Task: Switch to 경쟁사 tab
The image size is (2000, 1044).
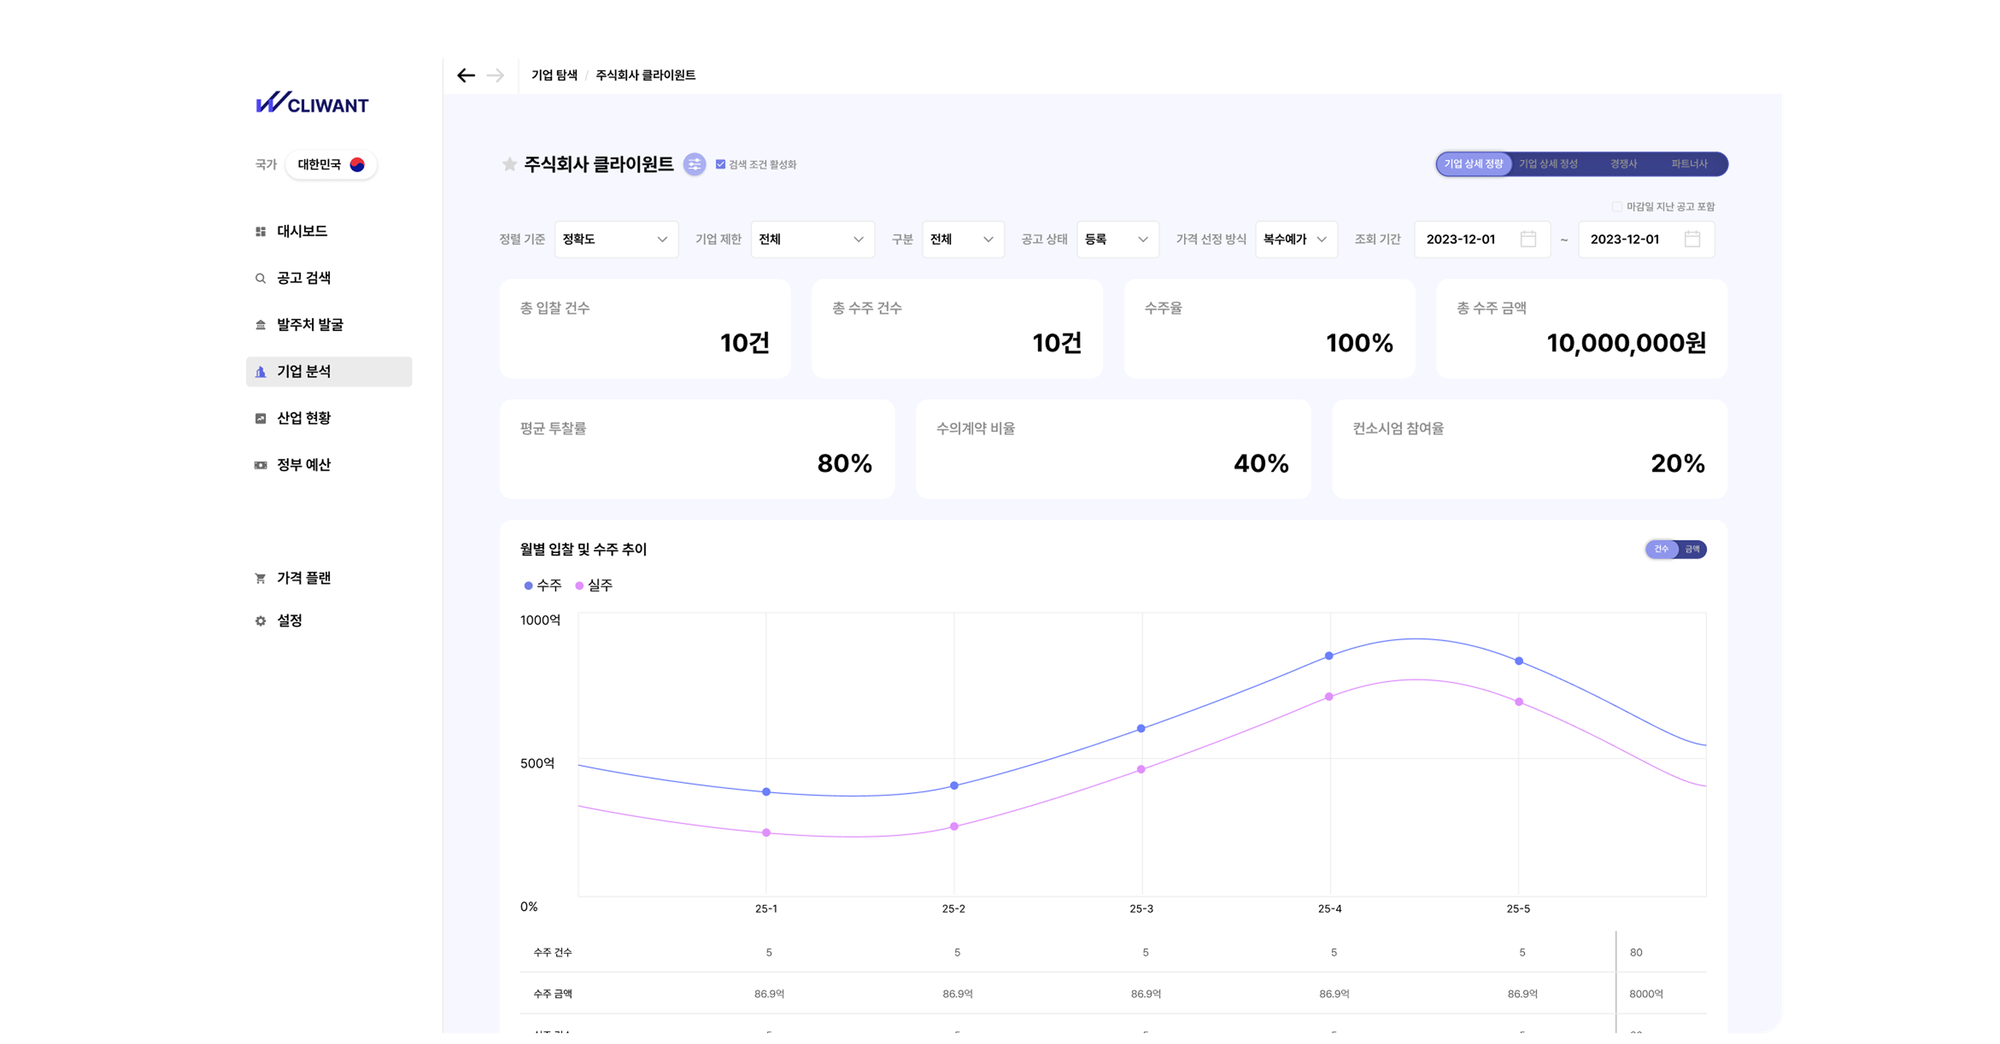Action: click(x=1623, y=164)
